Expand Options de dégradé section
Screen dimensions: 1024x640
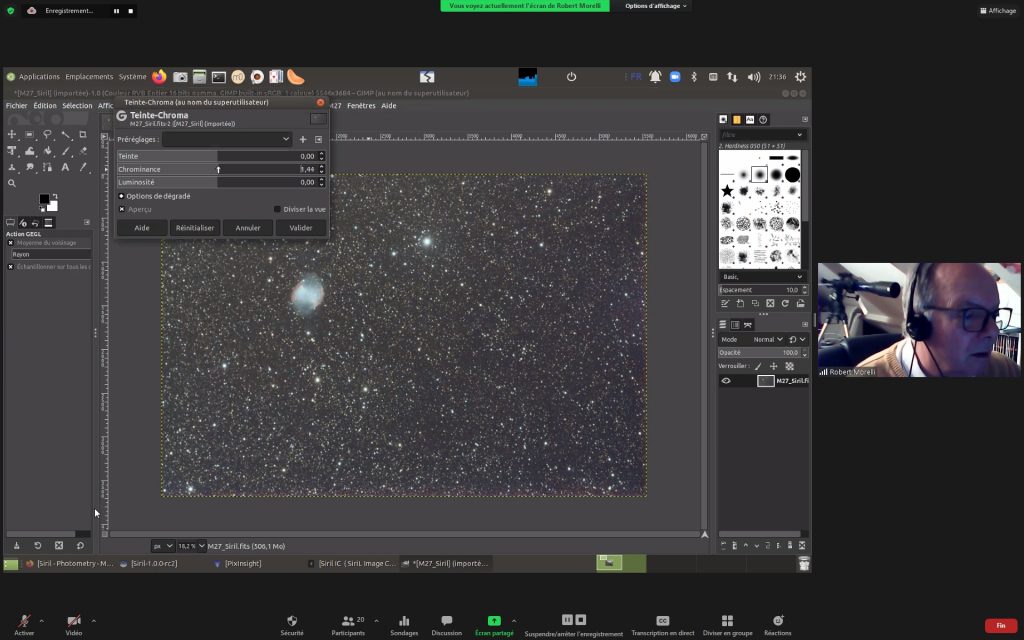coord(121,196)
